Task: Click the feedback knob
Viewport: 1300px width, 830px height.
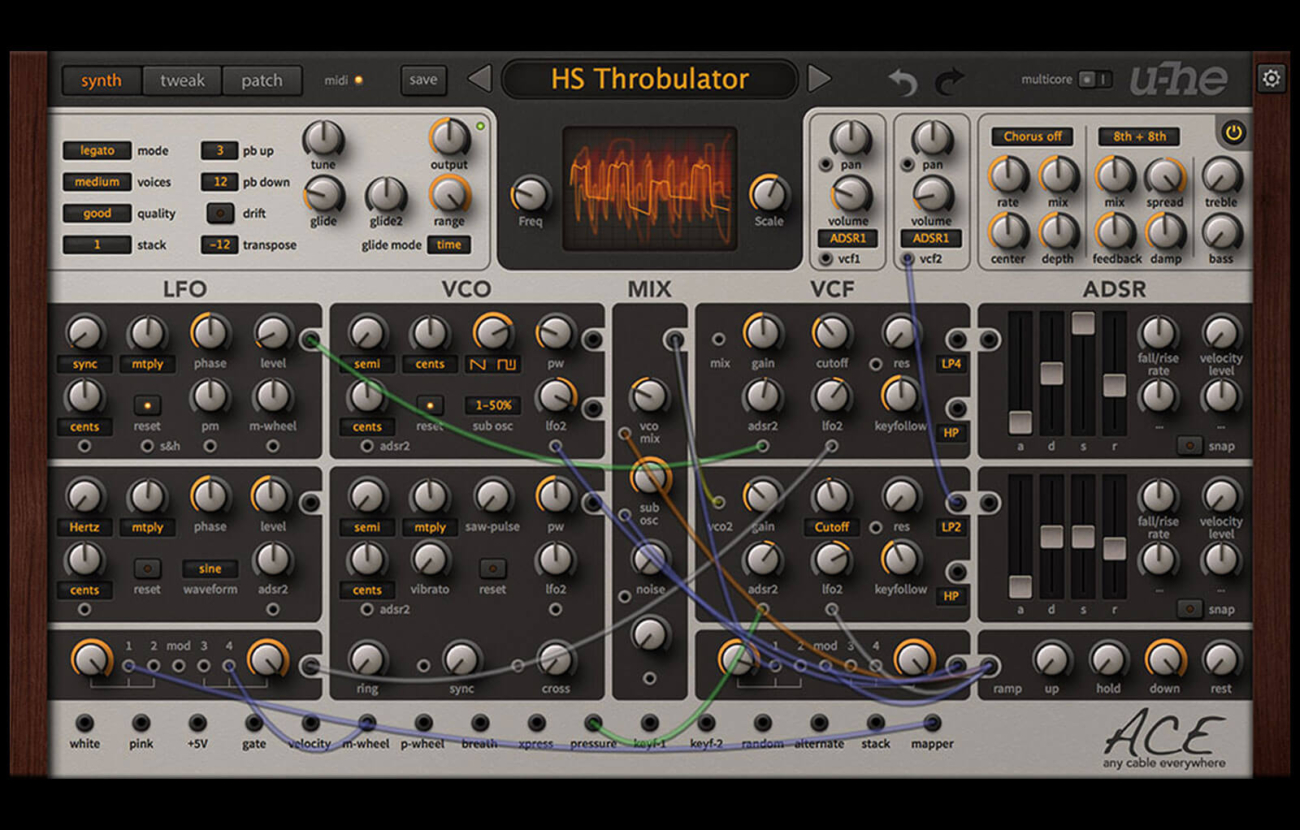Action: click(1116, 232)
